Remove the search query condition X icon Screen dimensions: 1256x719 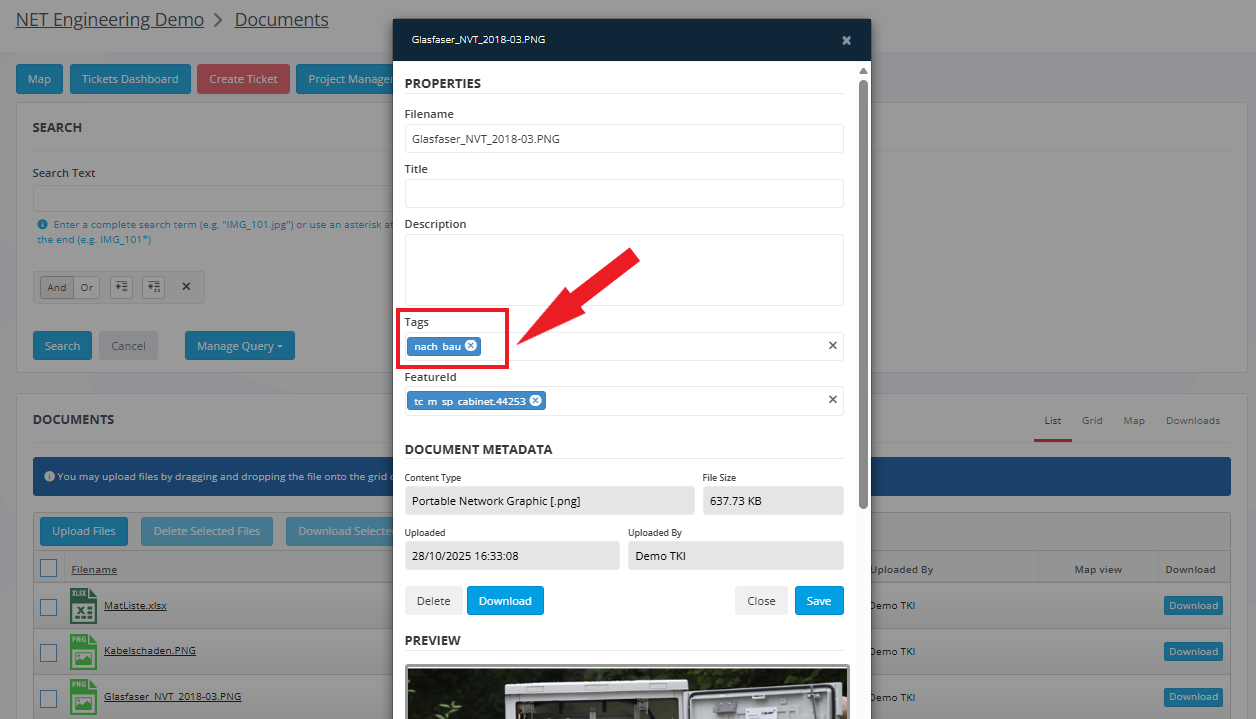(x=186, y=287)
